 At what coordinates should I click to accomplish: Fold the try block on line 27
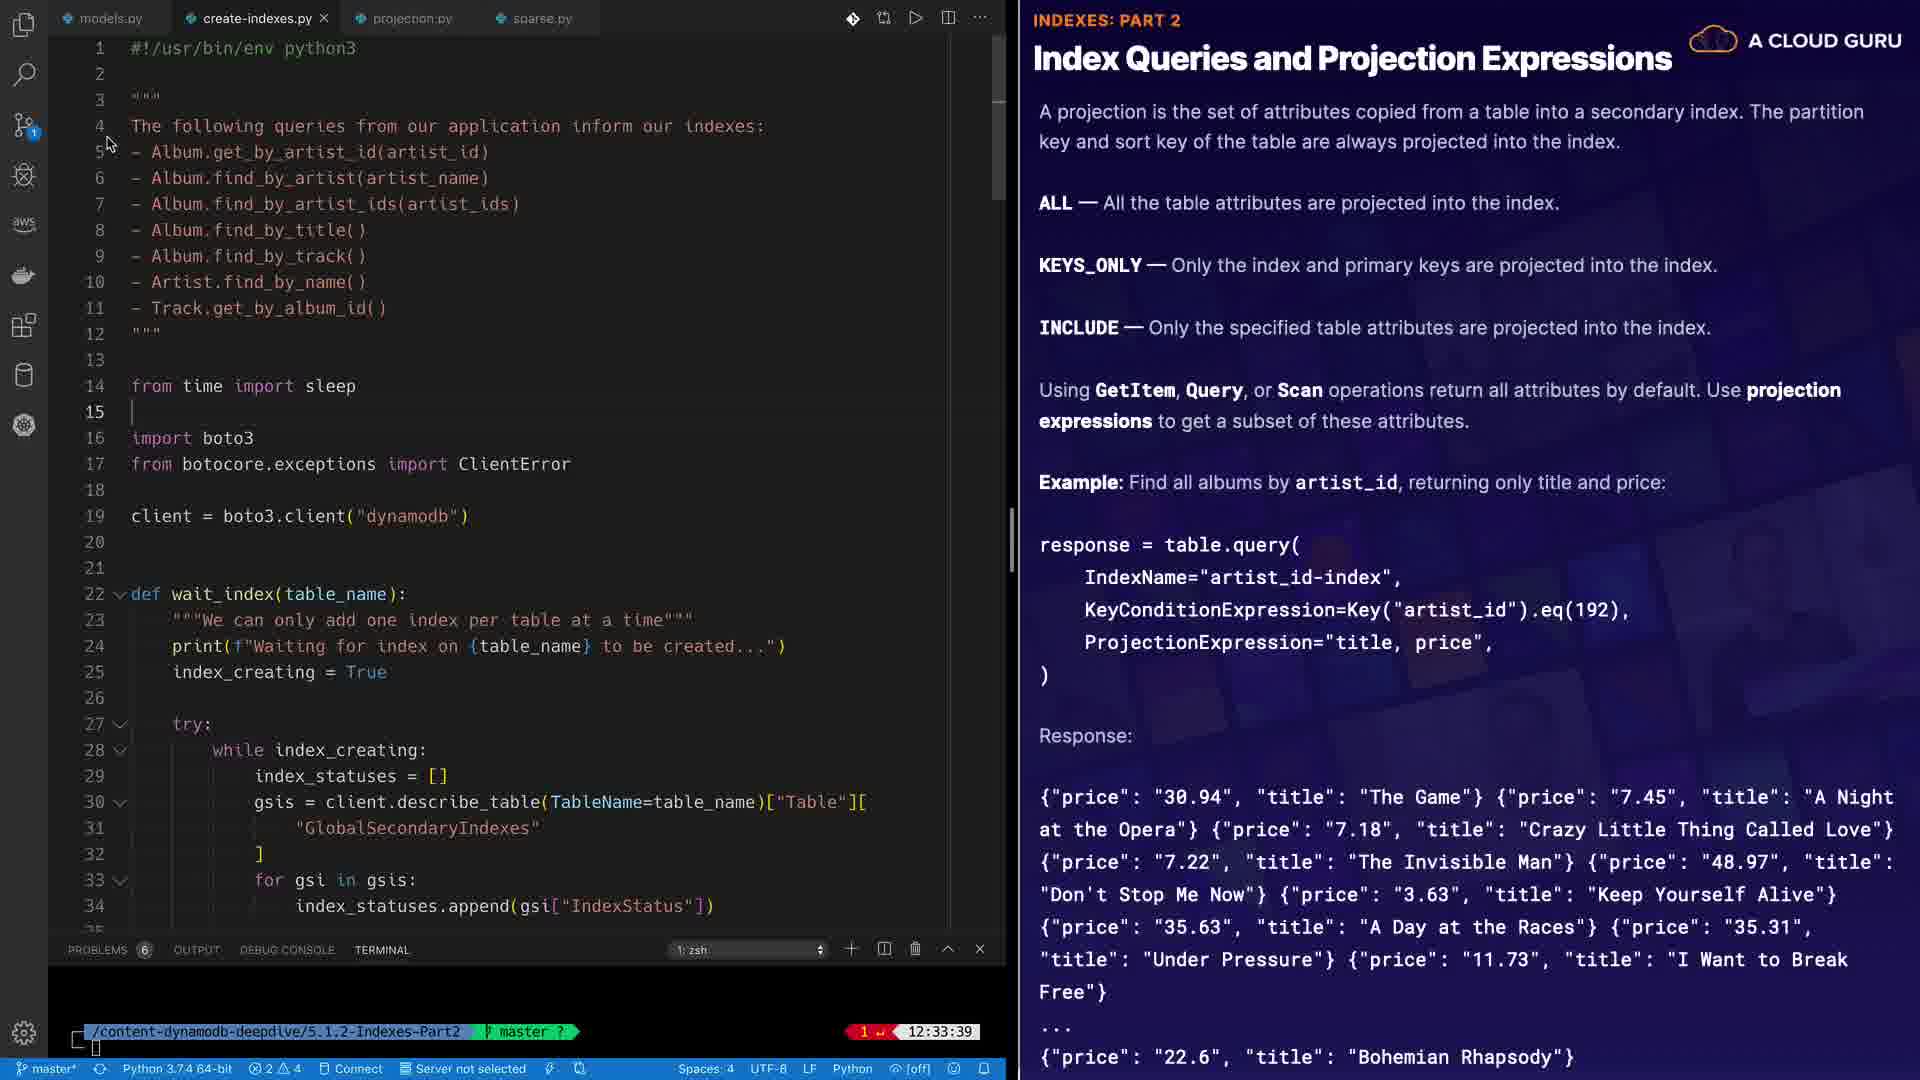120,724
